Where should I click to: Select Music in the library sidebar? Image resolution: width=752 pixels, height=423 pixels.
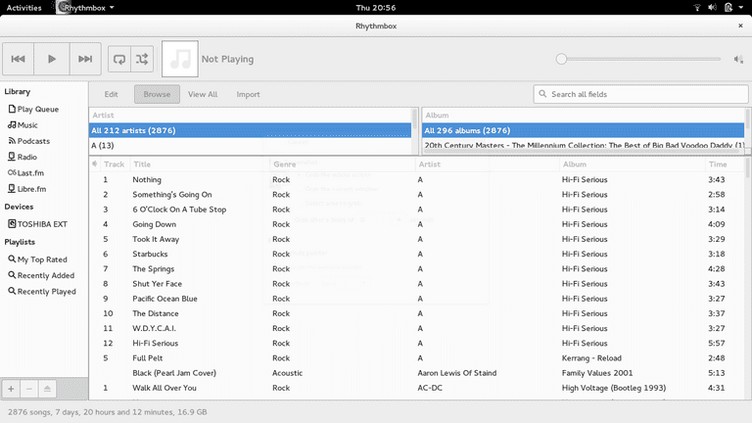pyautogui.click(x=23, y=125)
